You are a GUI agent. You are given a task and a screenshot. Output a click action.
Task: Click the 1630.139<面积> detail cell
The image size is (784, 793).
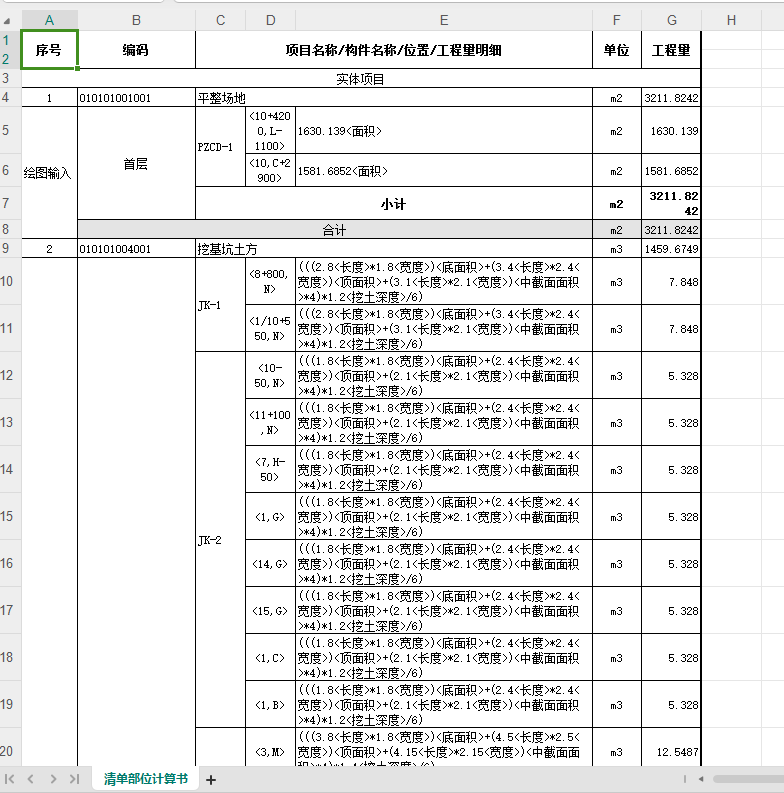coord(444,130)
